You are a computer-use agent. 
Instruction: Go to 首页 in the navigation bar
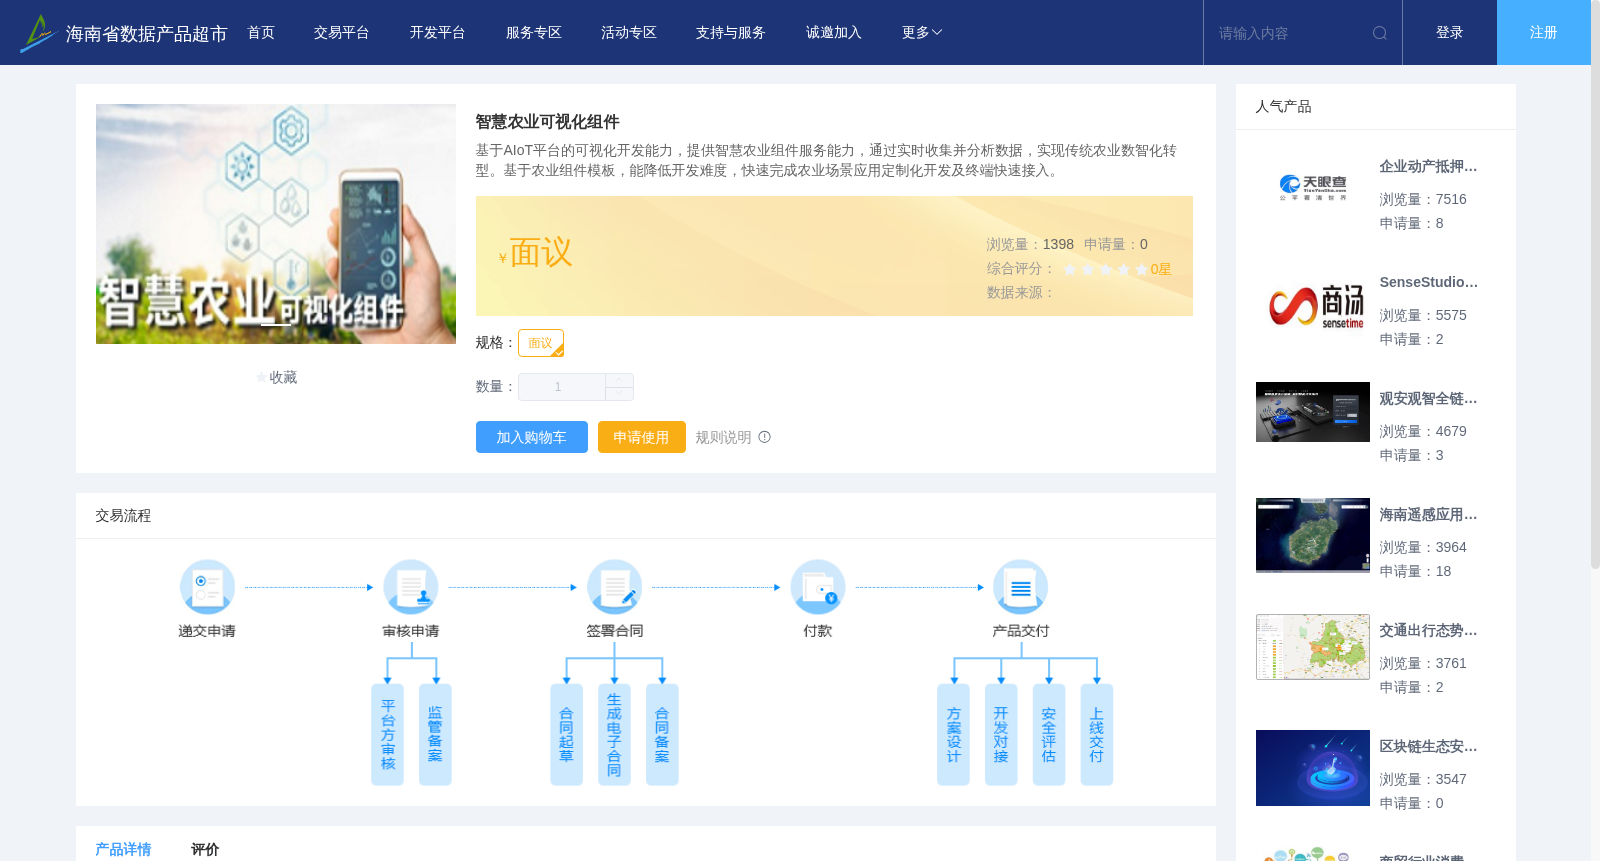261,33
